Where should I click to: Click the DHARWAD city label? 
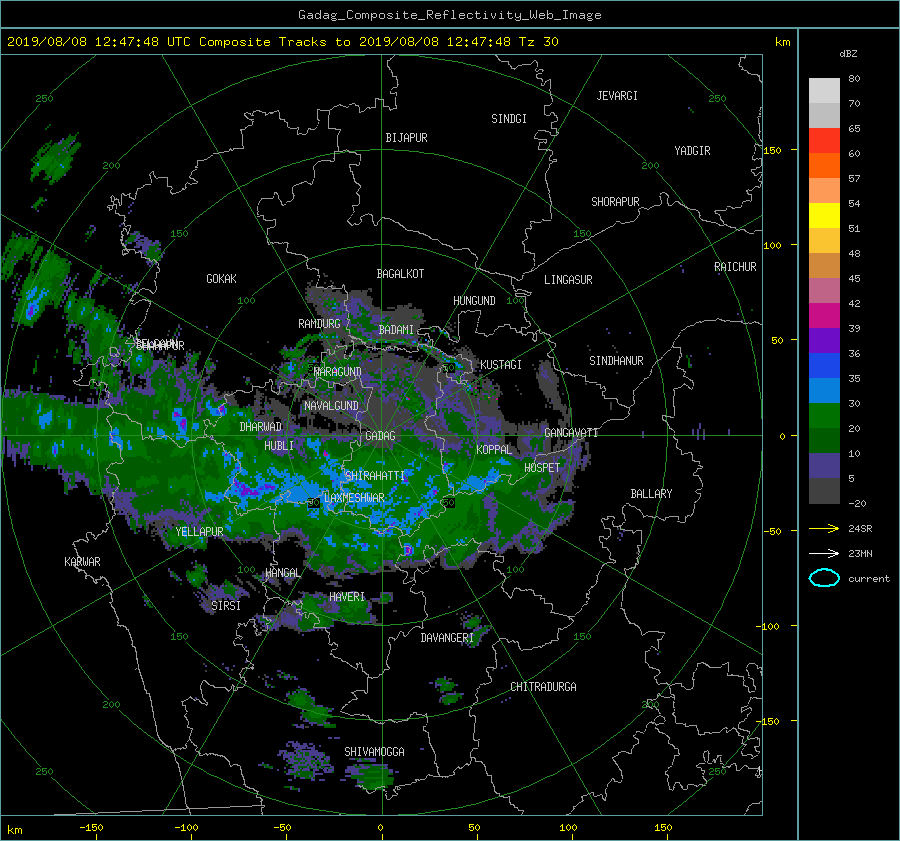pyautogui.click(x=261, y=427)
